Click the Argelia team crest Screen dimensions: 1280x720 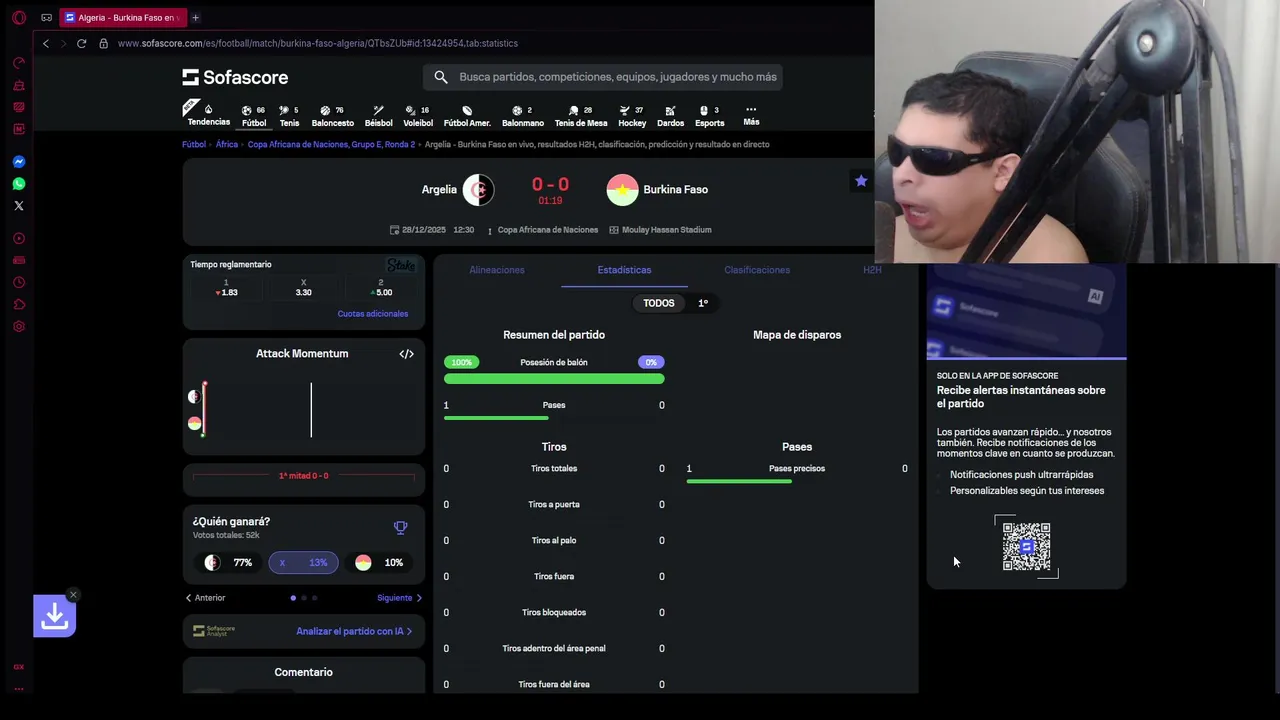tap(478, 189)
